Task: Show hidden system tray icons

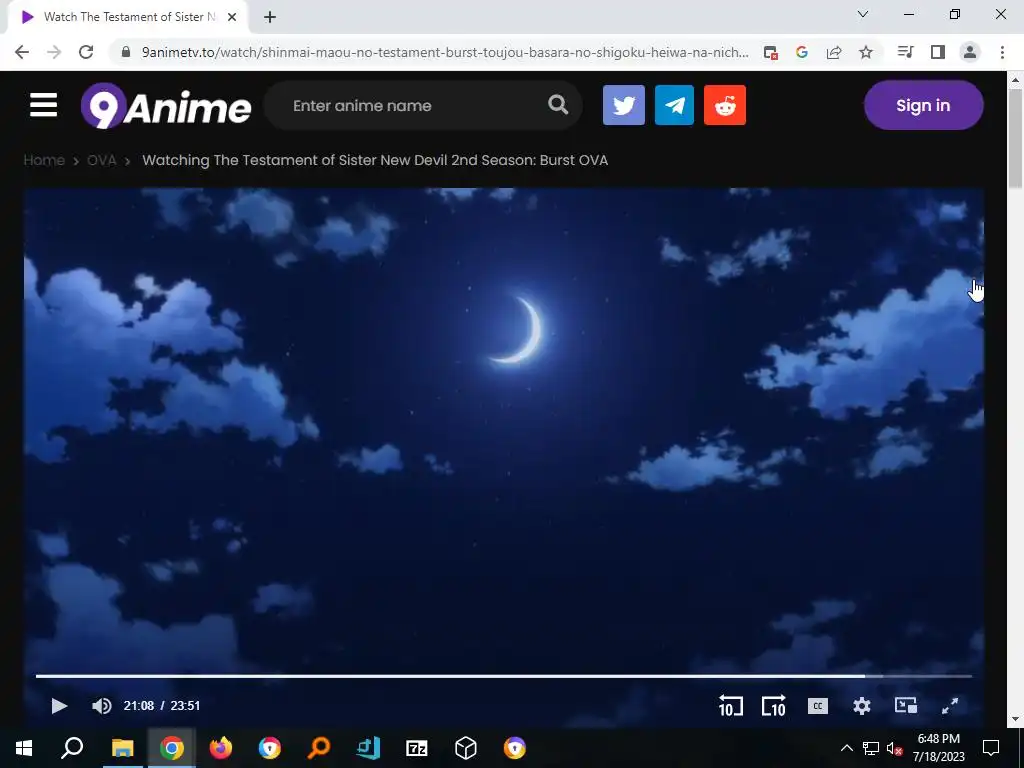Action: 846,748
